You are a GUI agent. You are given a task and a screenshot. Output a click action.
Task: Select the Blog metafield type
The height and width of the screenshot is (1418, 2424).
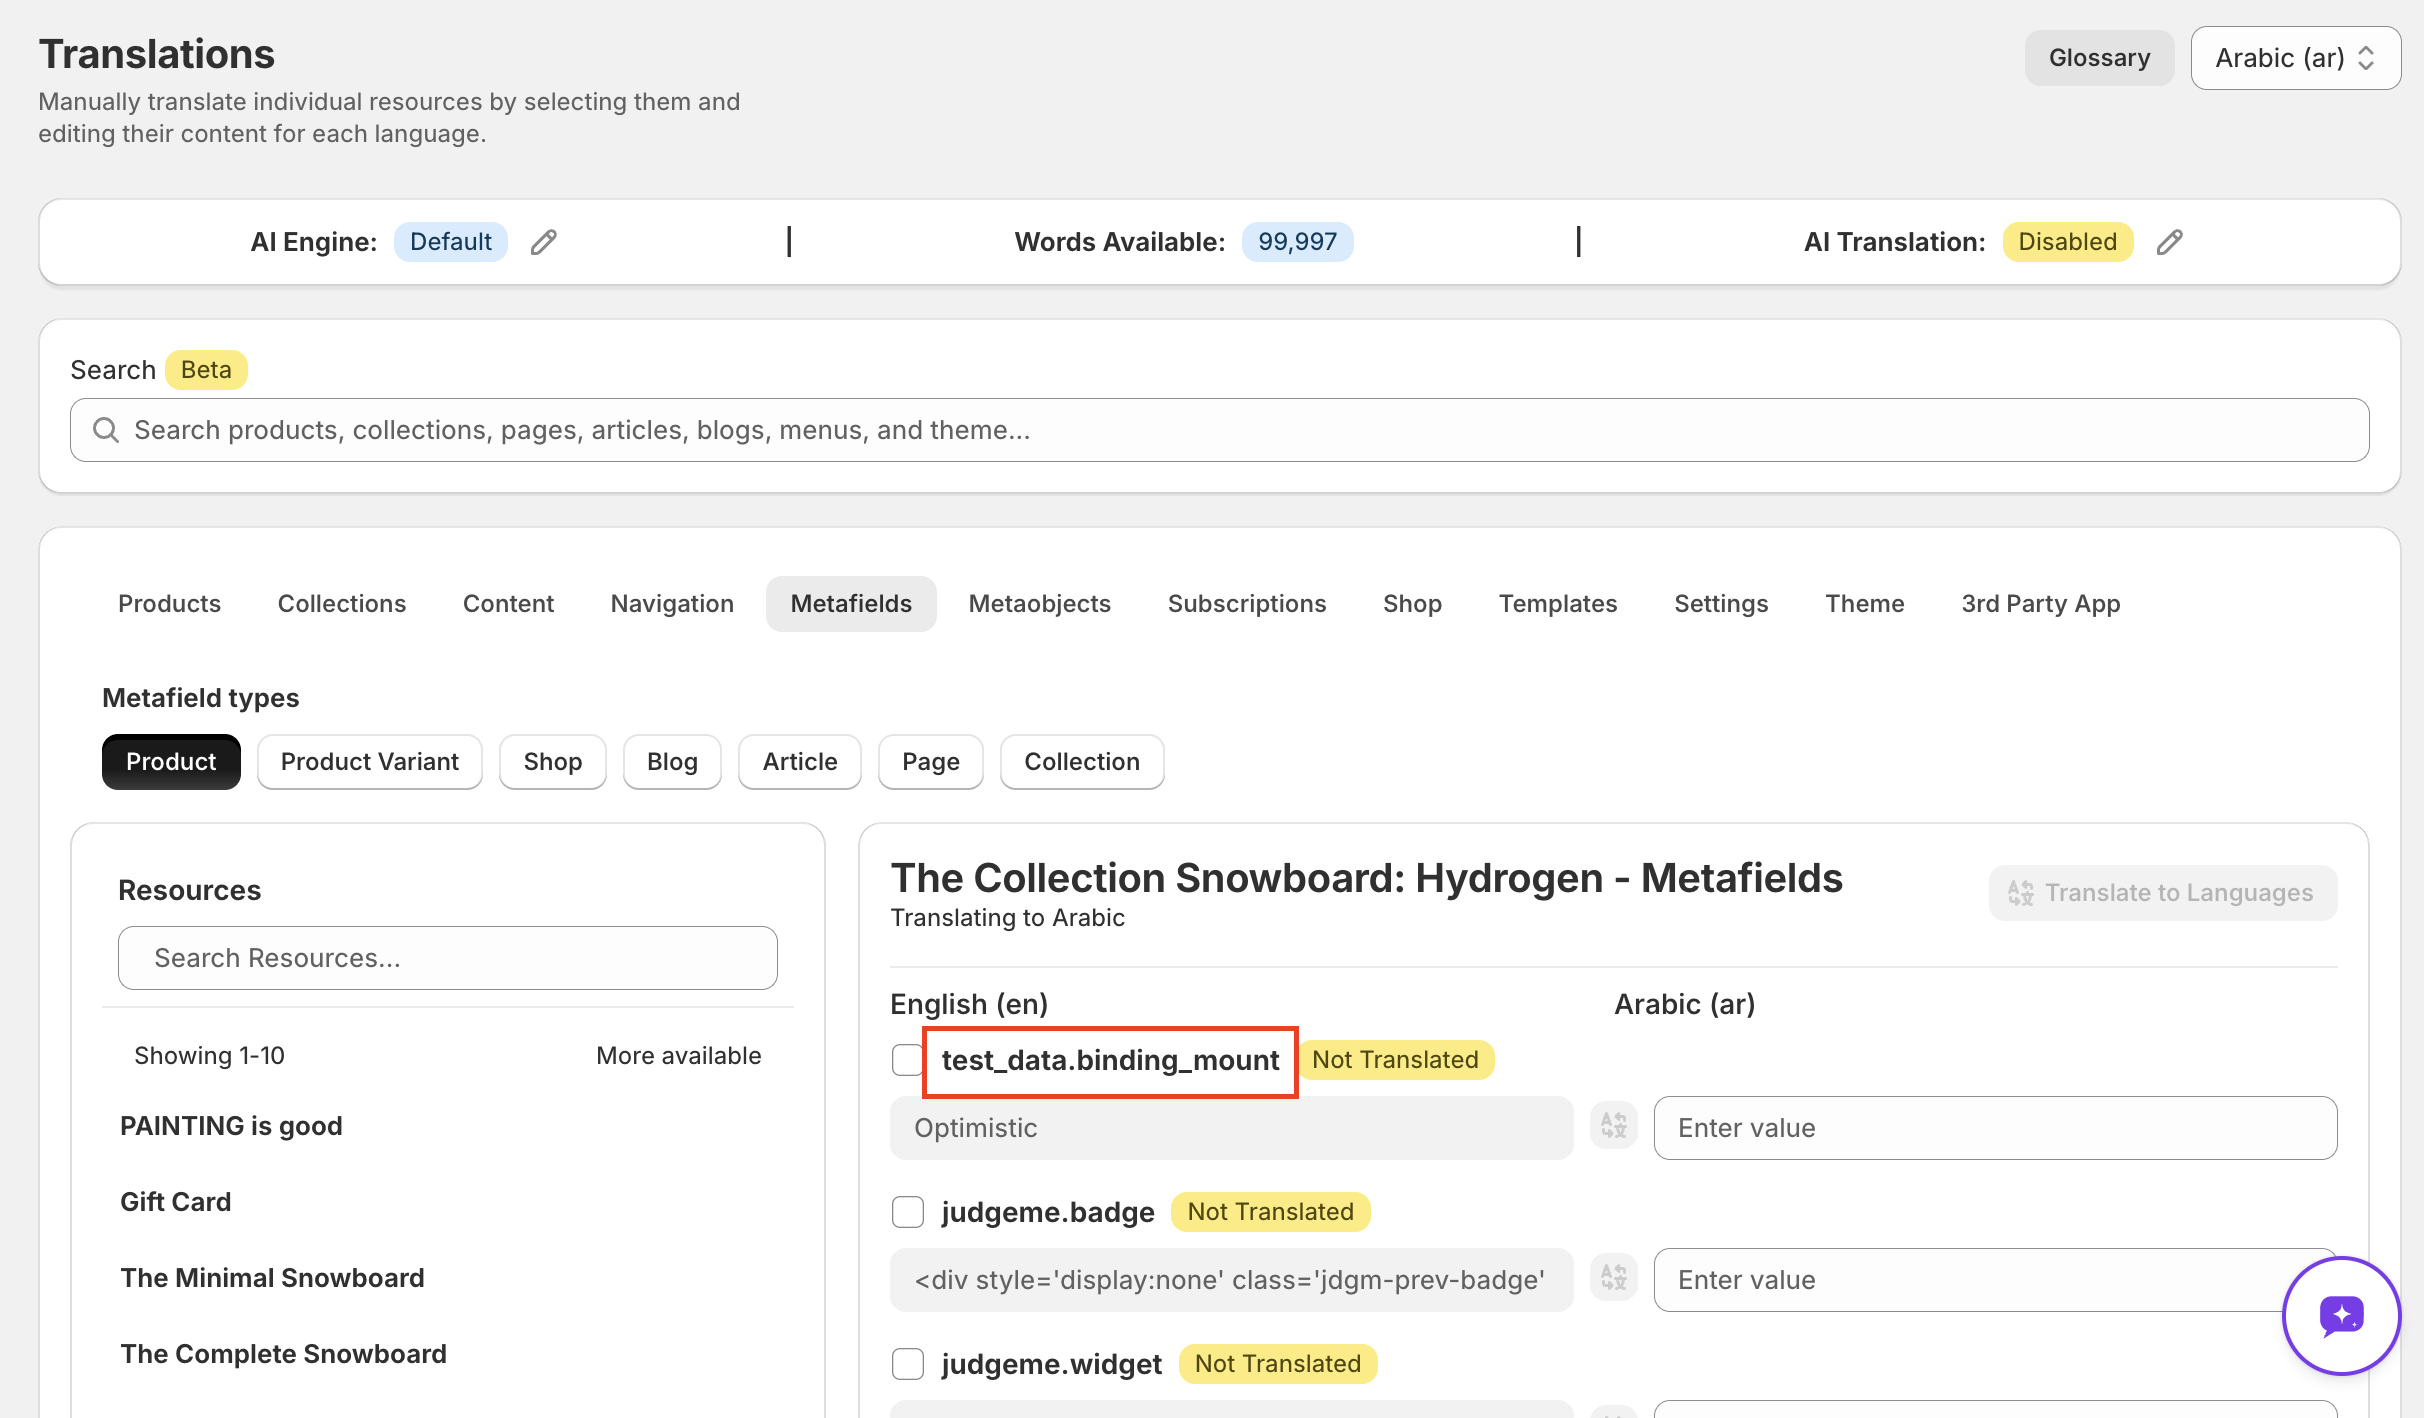pos(672,762)
